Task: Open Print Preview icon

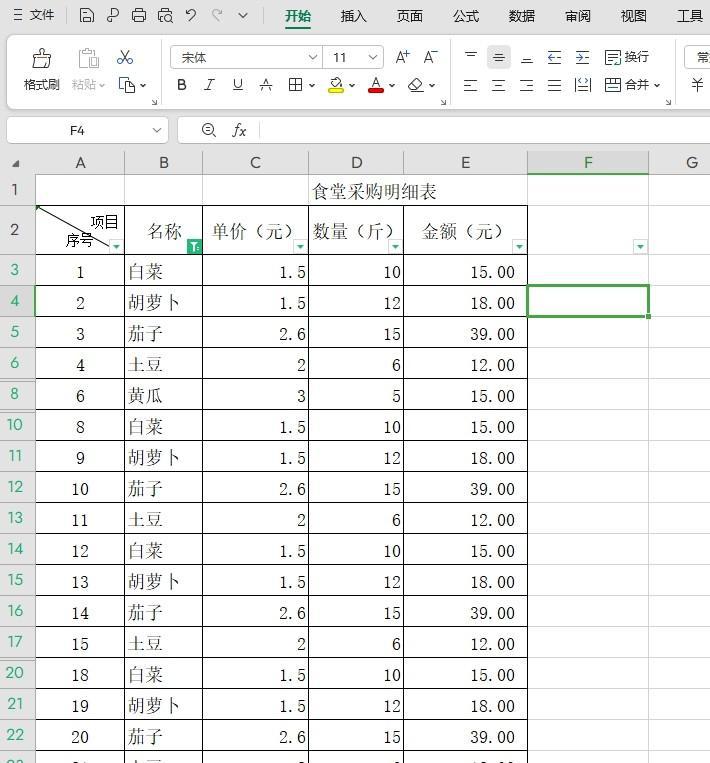Action: 165,16
